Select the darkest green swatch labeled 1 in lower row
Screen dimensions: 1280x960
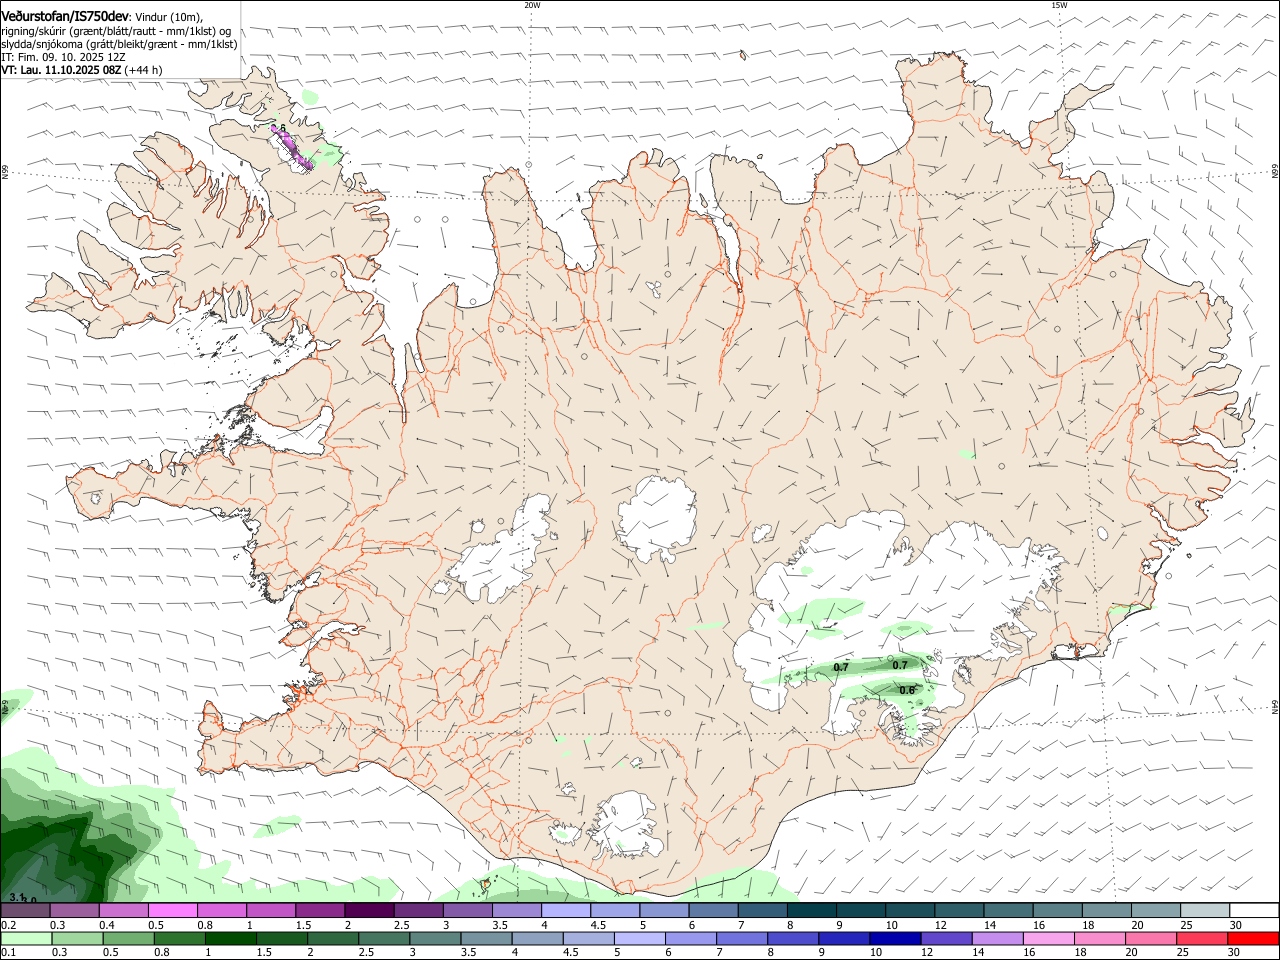(233, 939)
